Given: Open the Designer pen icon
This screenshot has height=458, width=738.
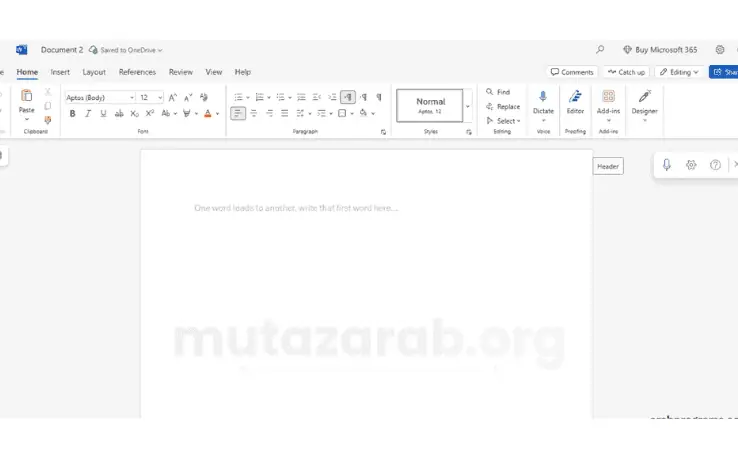Looking at the screenshot, I should (644, 96).
